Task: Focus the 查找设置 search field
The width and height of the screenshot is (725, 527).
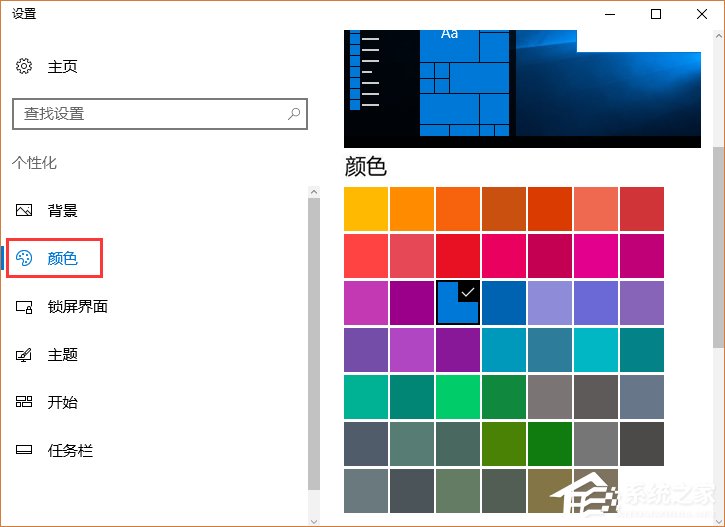Action: point(160,113)
